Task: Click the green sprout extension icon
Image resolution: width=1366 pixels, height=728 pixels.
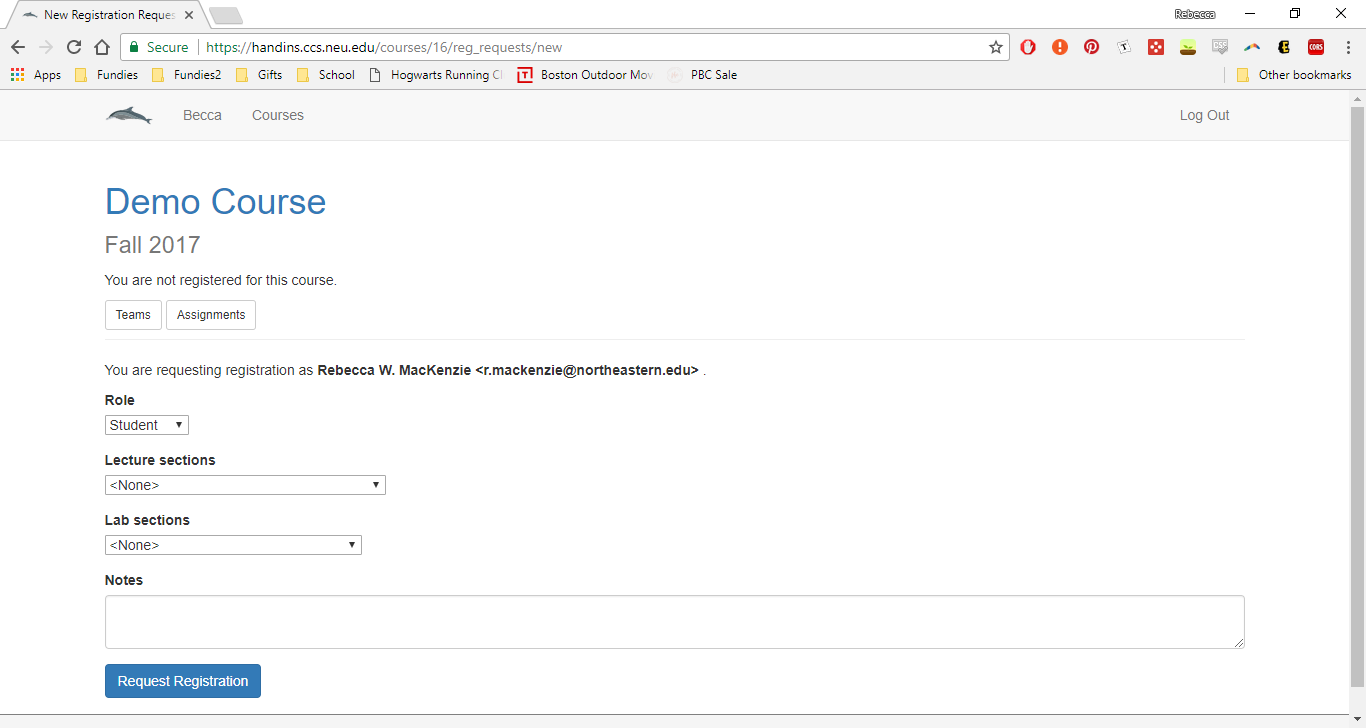Action: tap(1188, 47)
